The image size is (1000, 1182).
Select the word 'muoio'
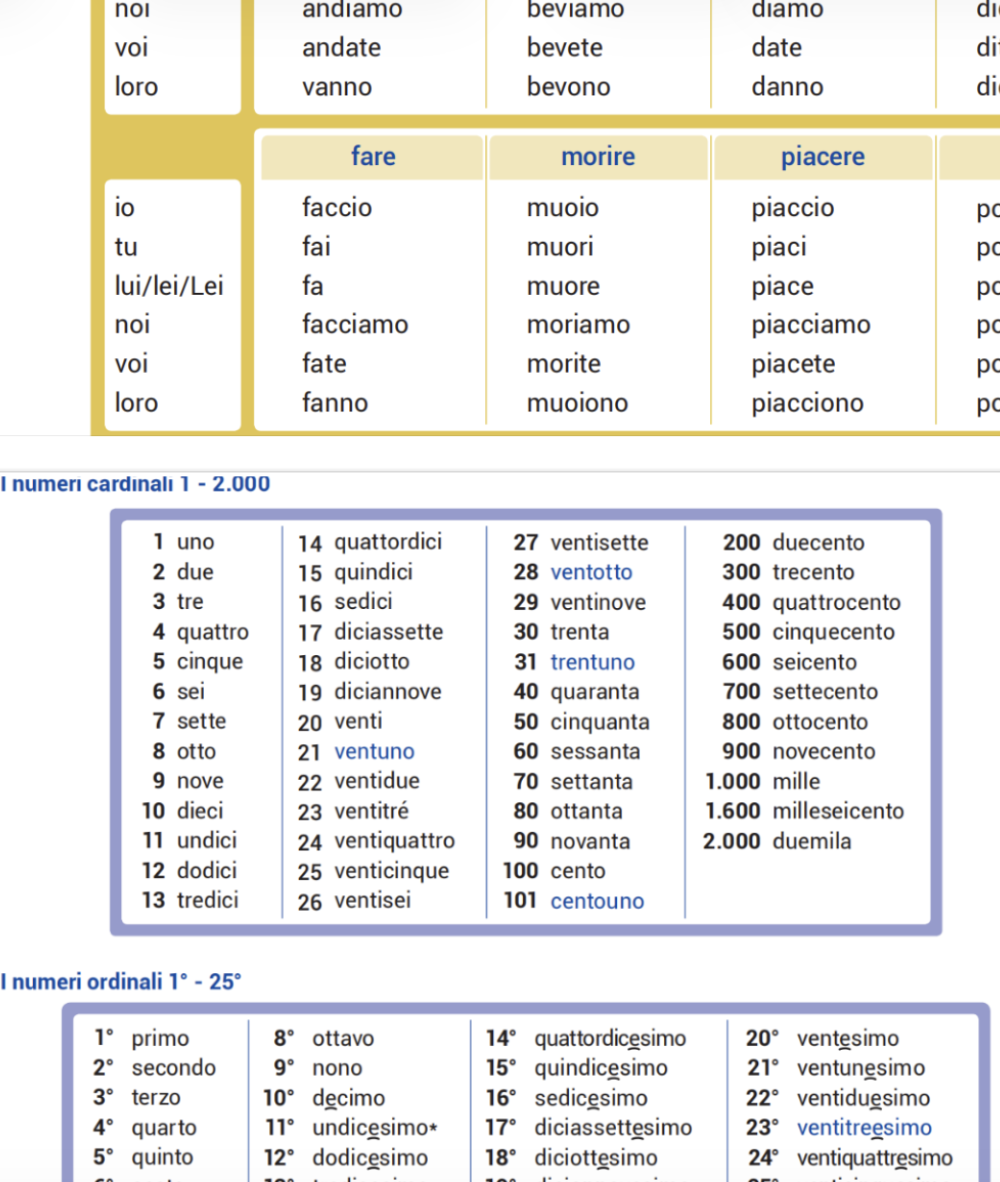tap(562, 207)
